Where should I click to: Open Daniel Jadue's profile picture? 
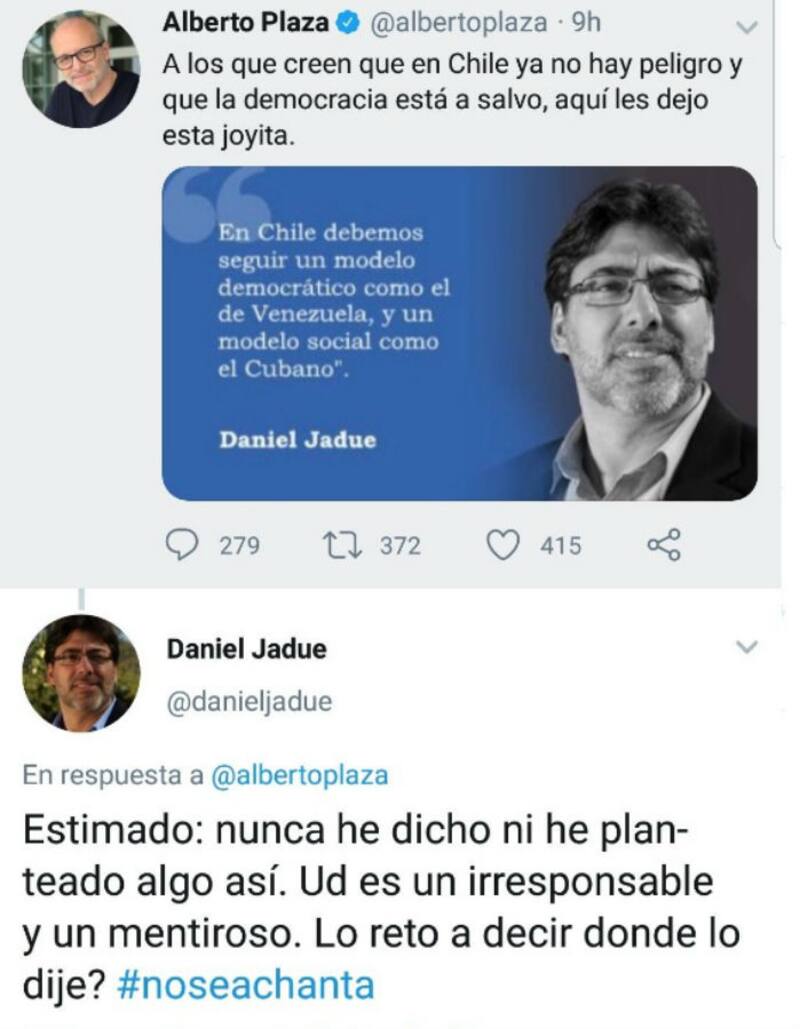[81, 673]
